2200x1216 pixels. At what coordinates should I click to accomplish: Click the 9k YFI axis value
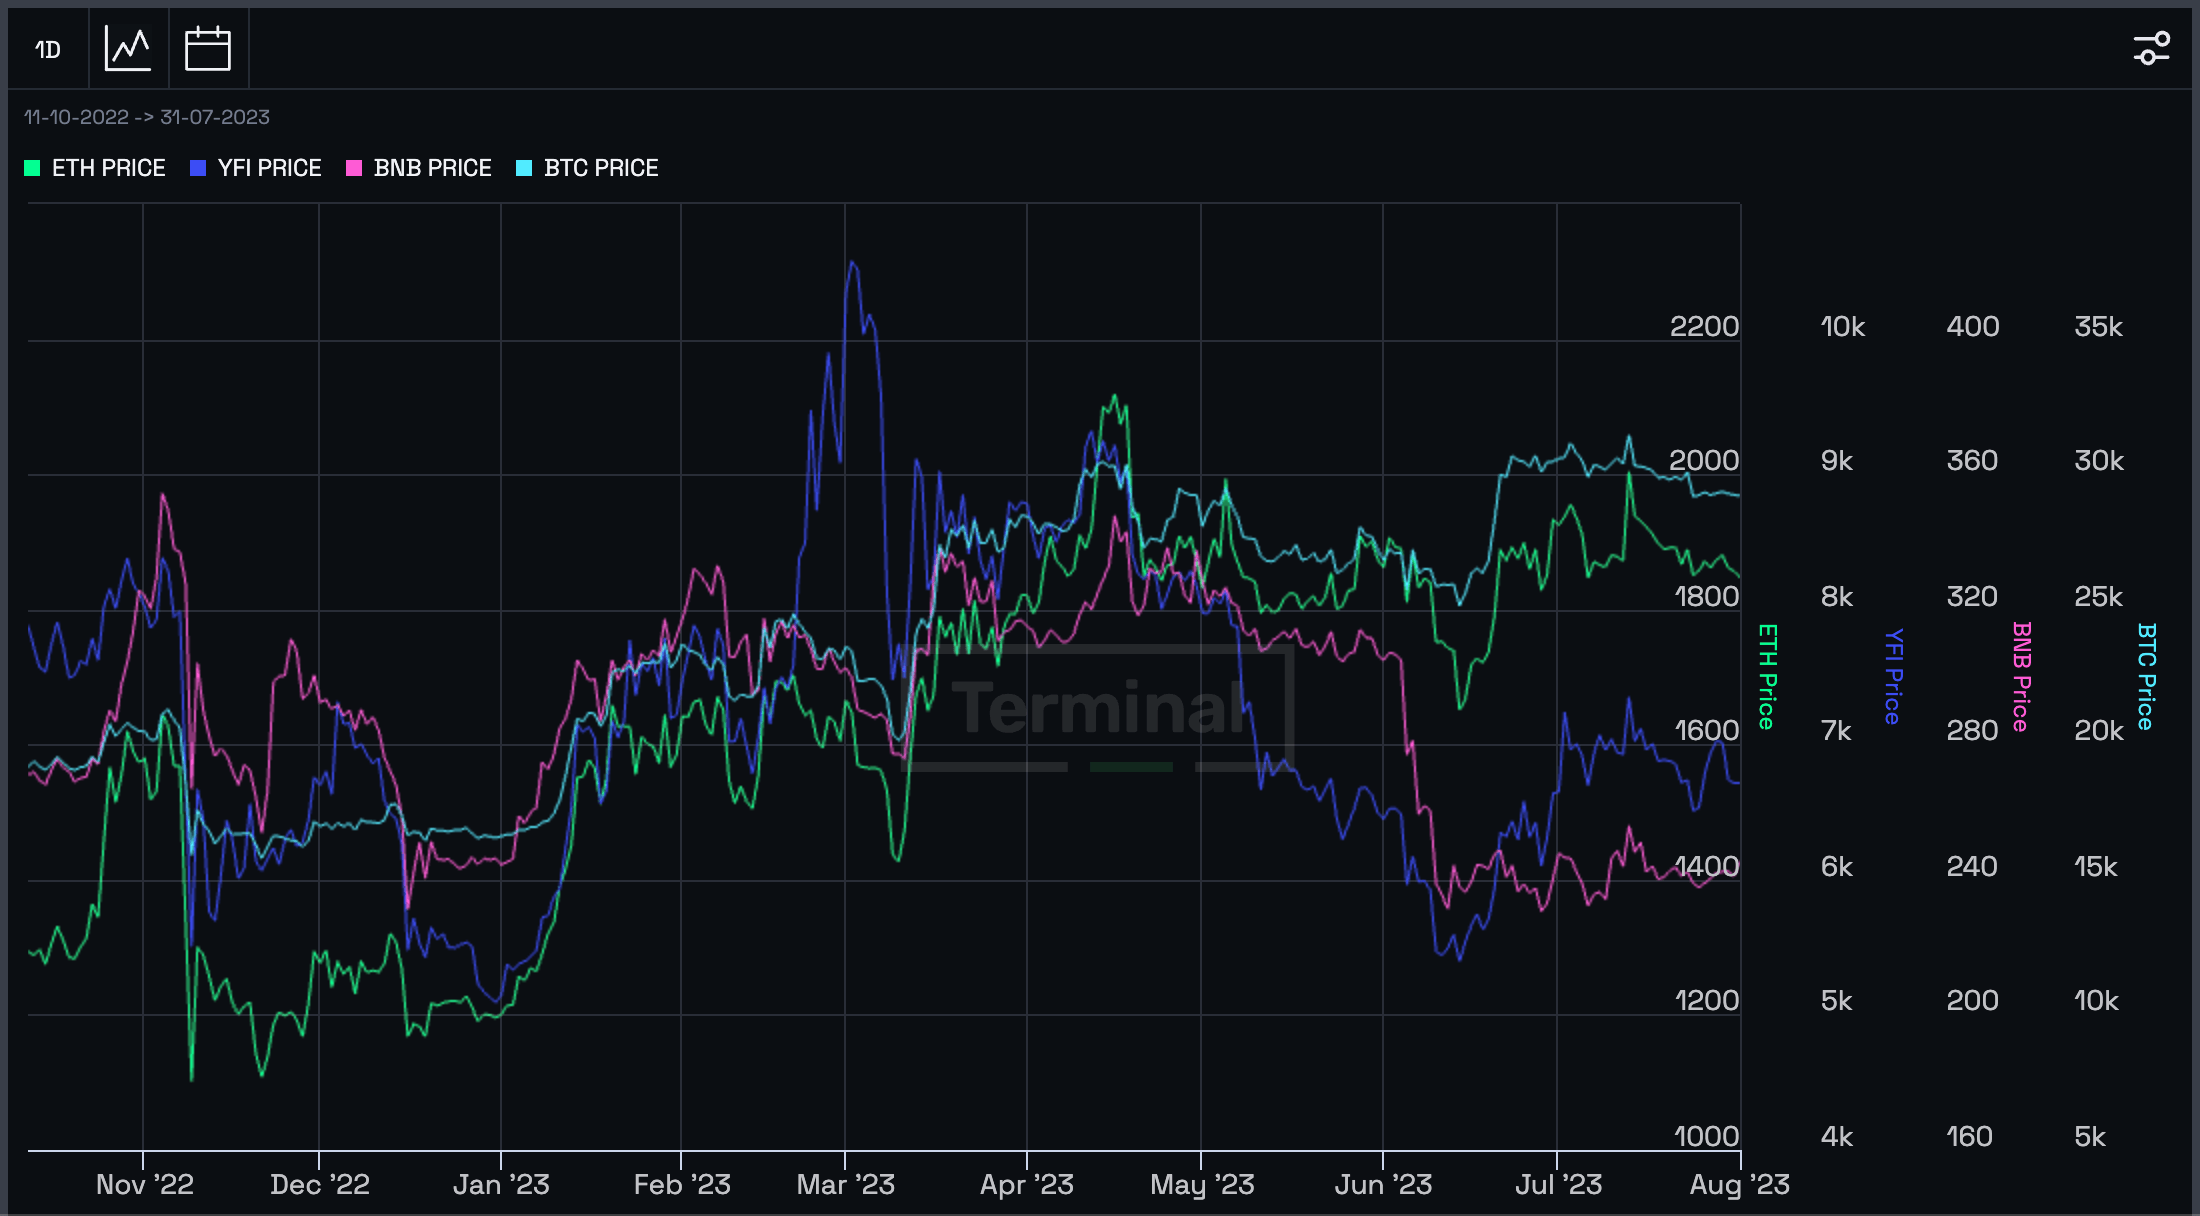tap(1837, 461)
